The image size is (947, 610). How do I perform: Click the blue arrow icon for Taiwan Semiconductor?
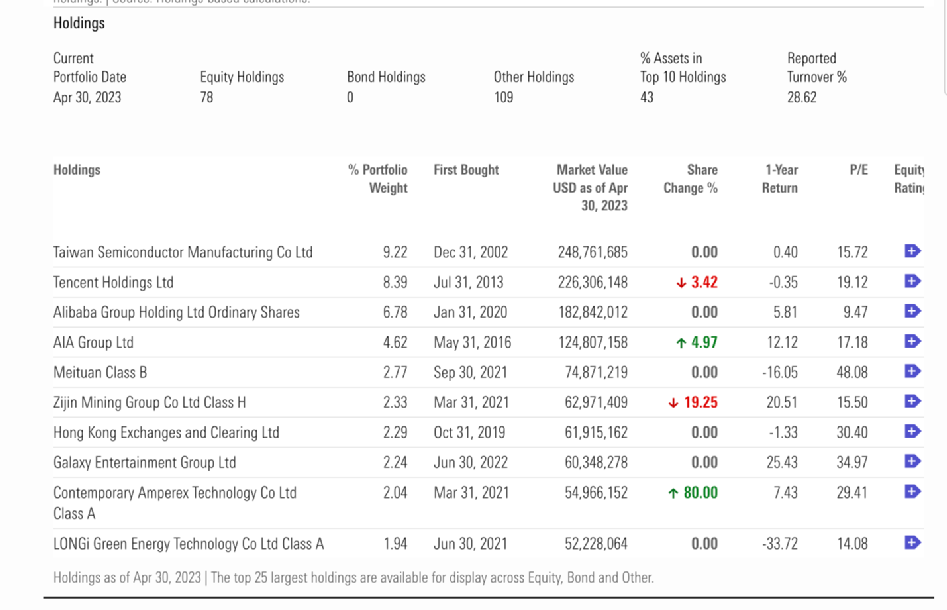[912, 251]
